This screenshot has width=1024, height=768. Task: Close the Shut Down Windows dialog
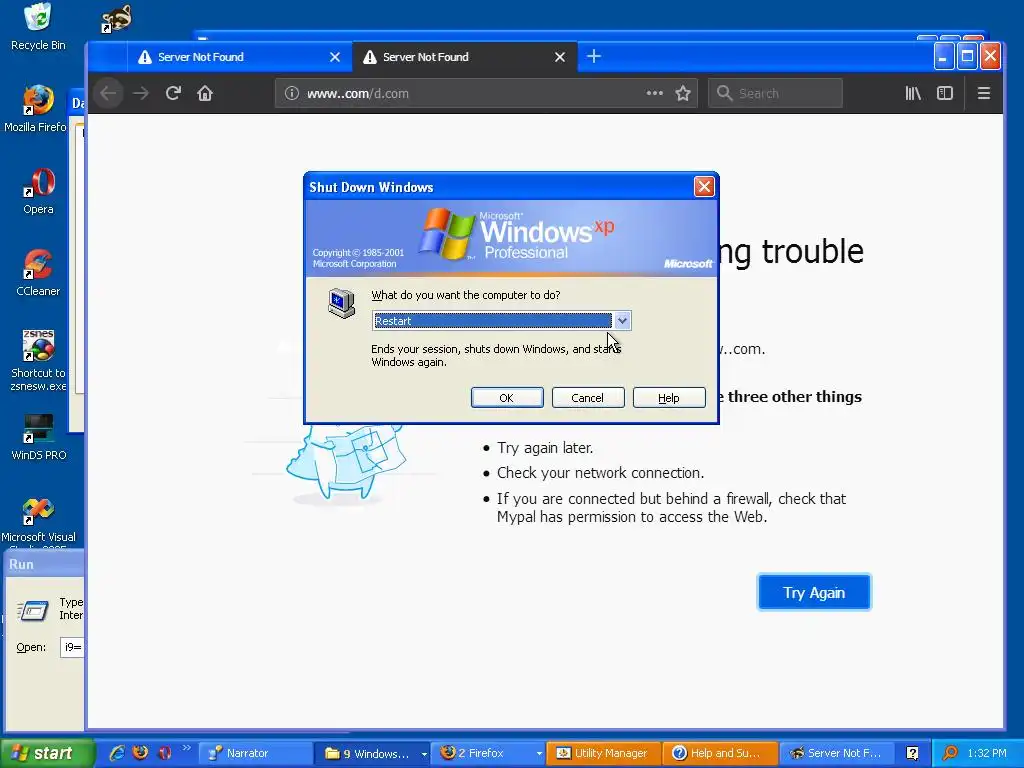704,187
